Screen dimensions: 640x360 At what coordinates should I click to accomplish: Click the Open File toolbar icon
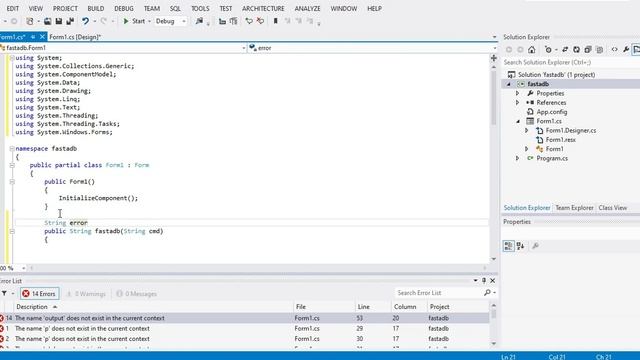[x=48, y=21]
